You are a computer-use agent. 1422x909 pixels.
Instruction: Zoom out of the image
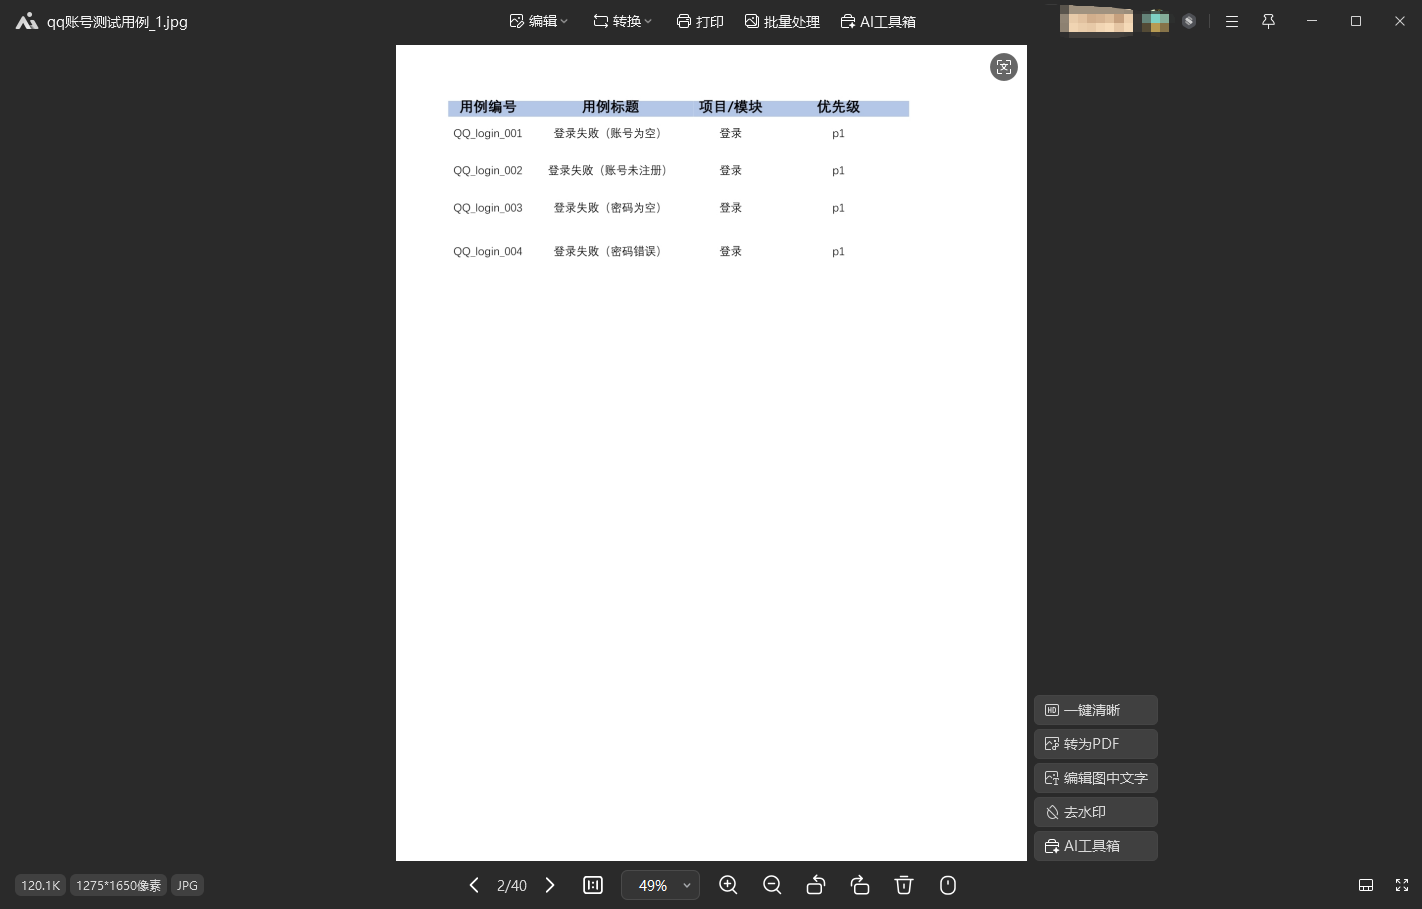pyautogui.click(x=772, y=885)
